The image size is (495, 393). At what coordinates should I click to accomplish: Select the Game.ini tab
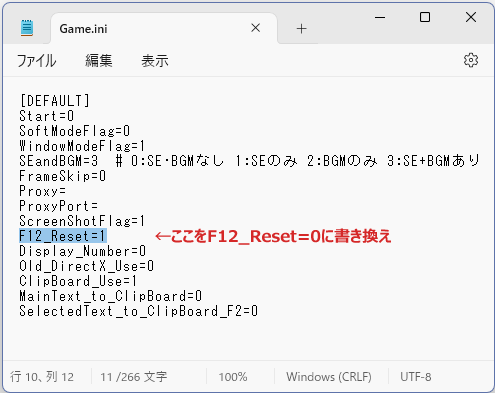[x=83, y=29]
